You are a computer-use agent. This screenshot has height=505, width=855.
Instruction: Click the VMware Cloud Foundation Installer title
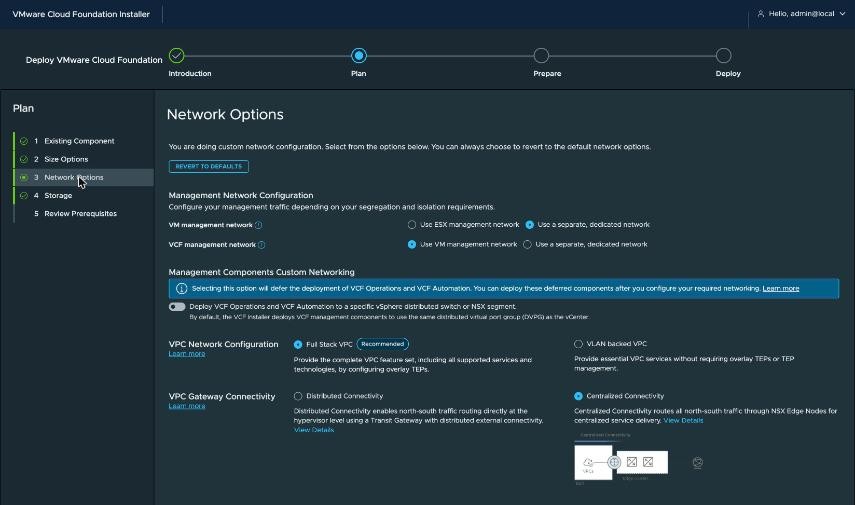(81, 14)
